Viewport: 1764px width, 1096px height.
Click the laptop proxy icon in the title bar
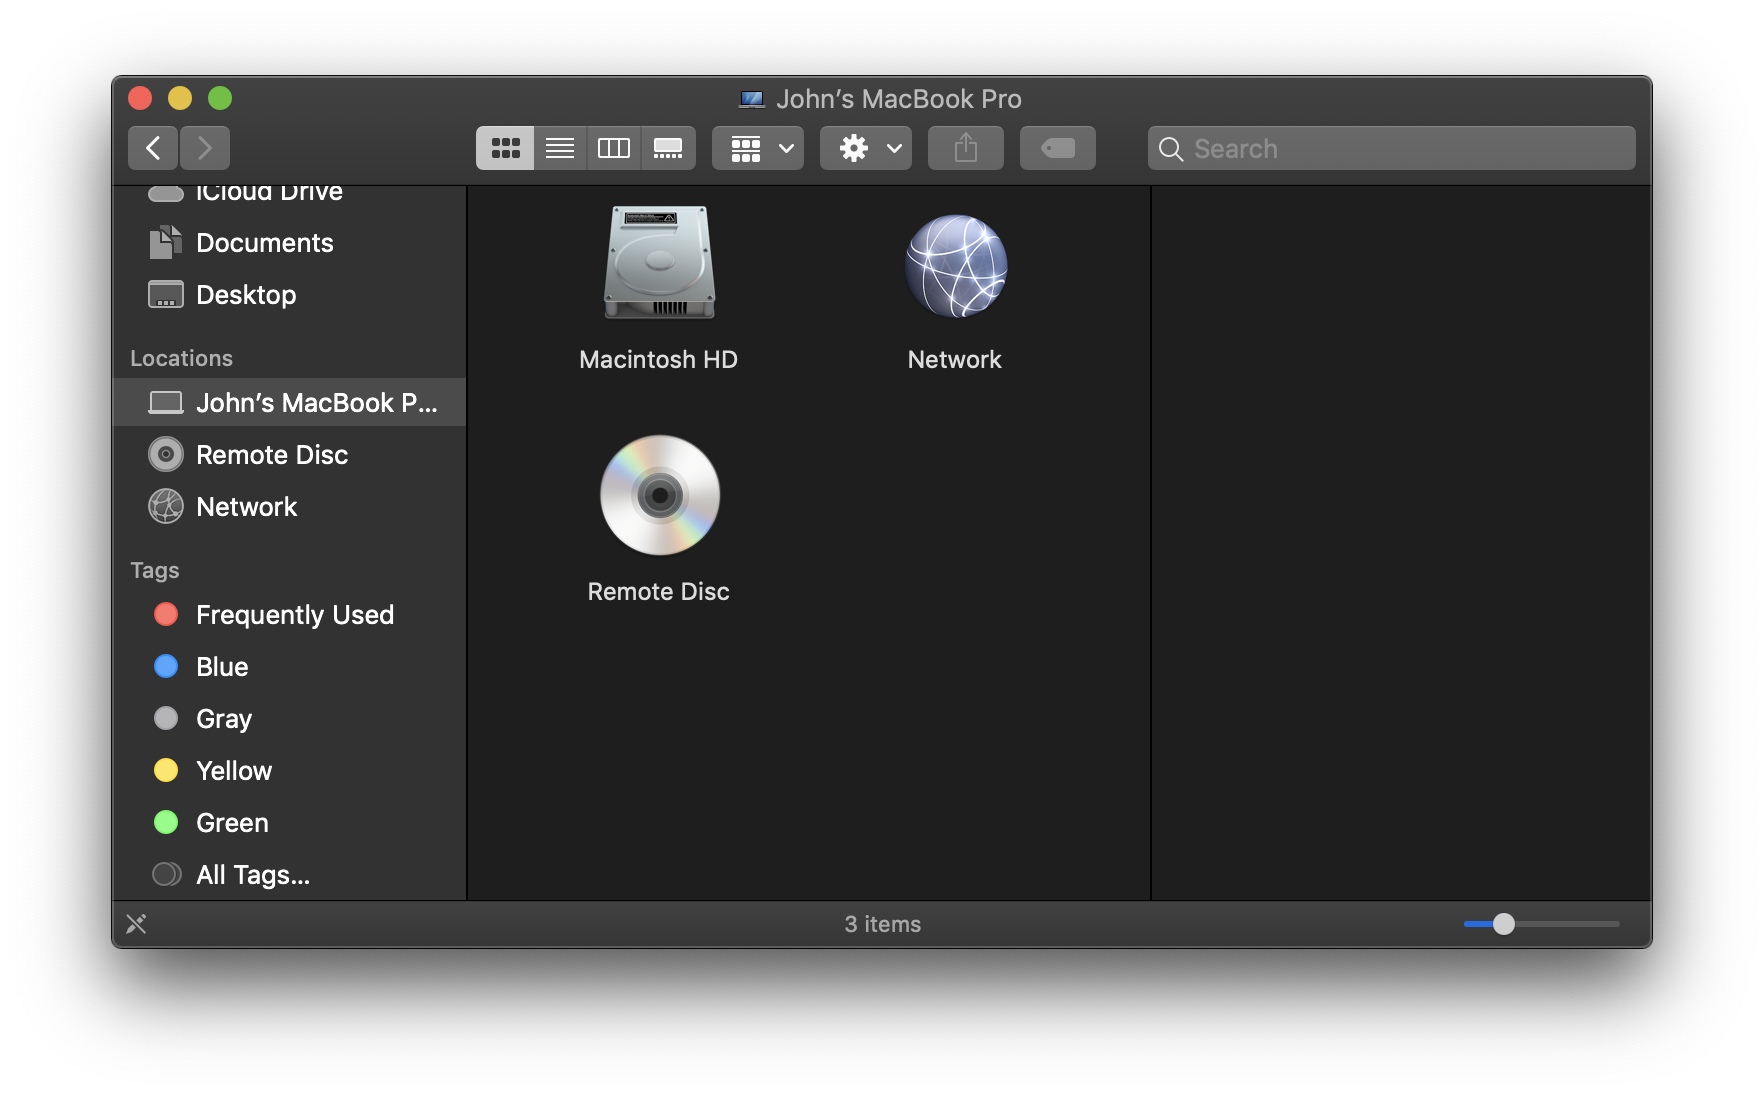(x=752, y=99)
